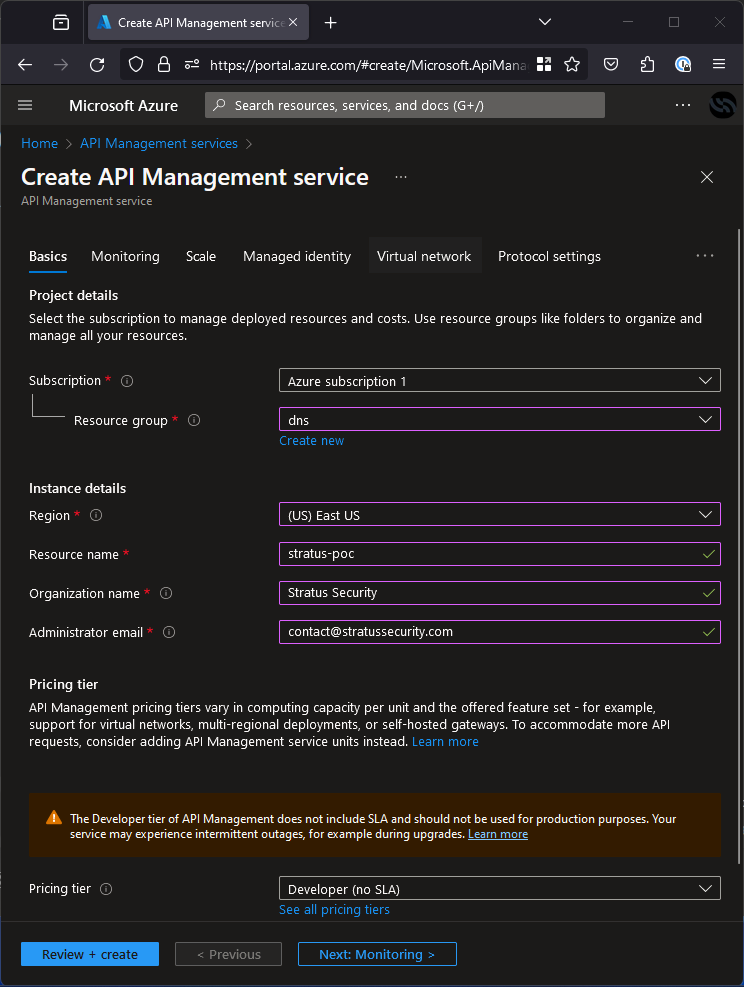Click the QR grid icon in address bar

click(544, 64)
